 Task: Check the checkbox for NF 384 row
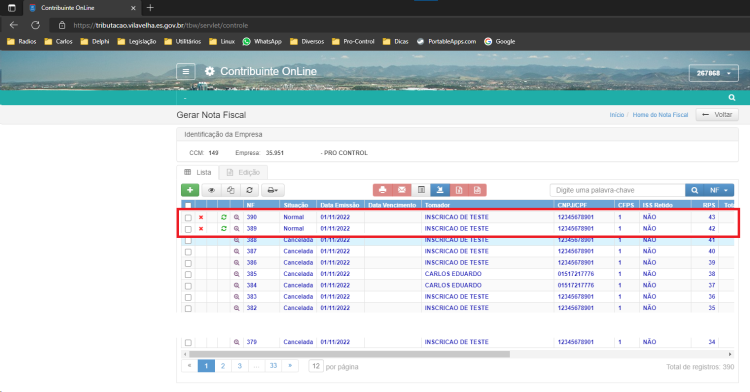188,286
